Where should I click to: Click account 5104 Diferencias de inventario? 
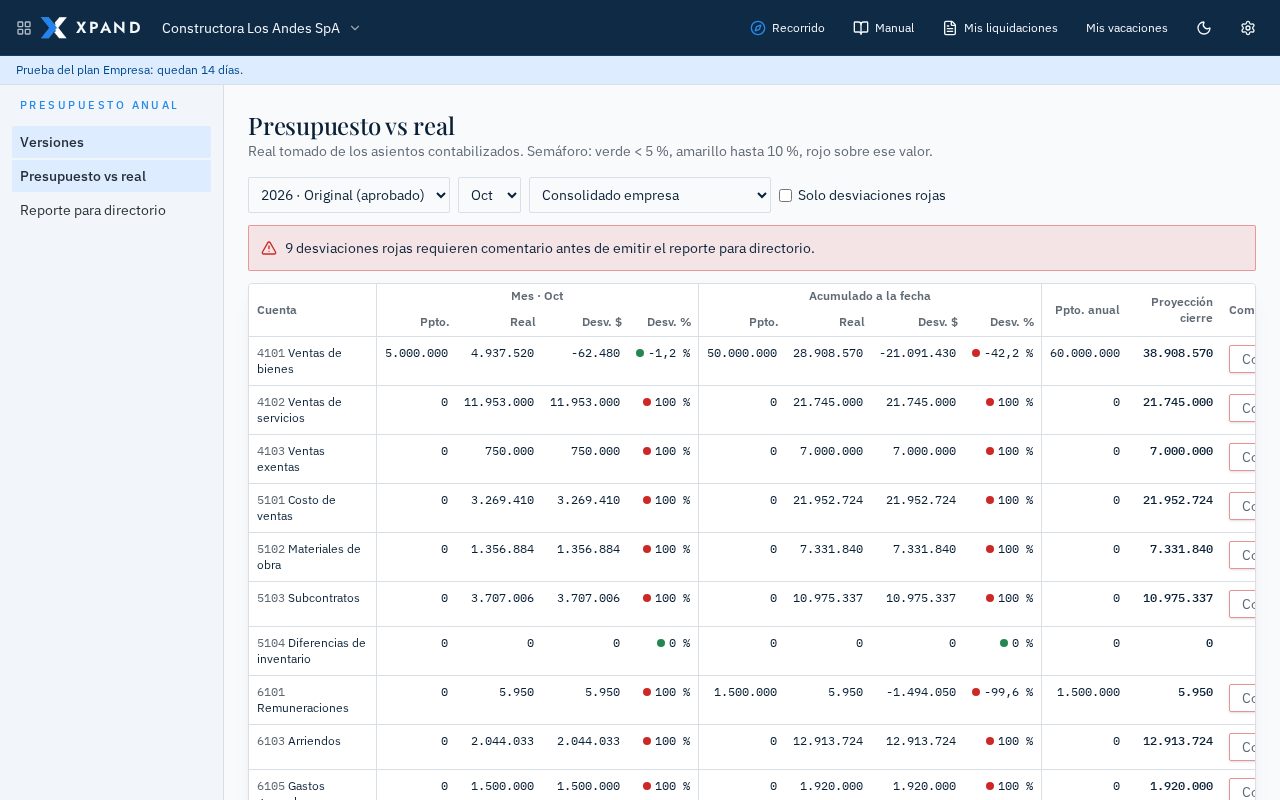pyautogui.click(x=311, y=651)
